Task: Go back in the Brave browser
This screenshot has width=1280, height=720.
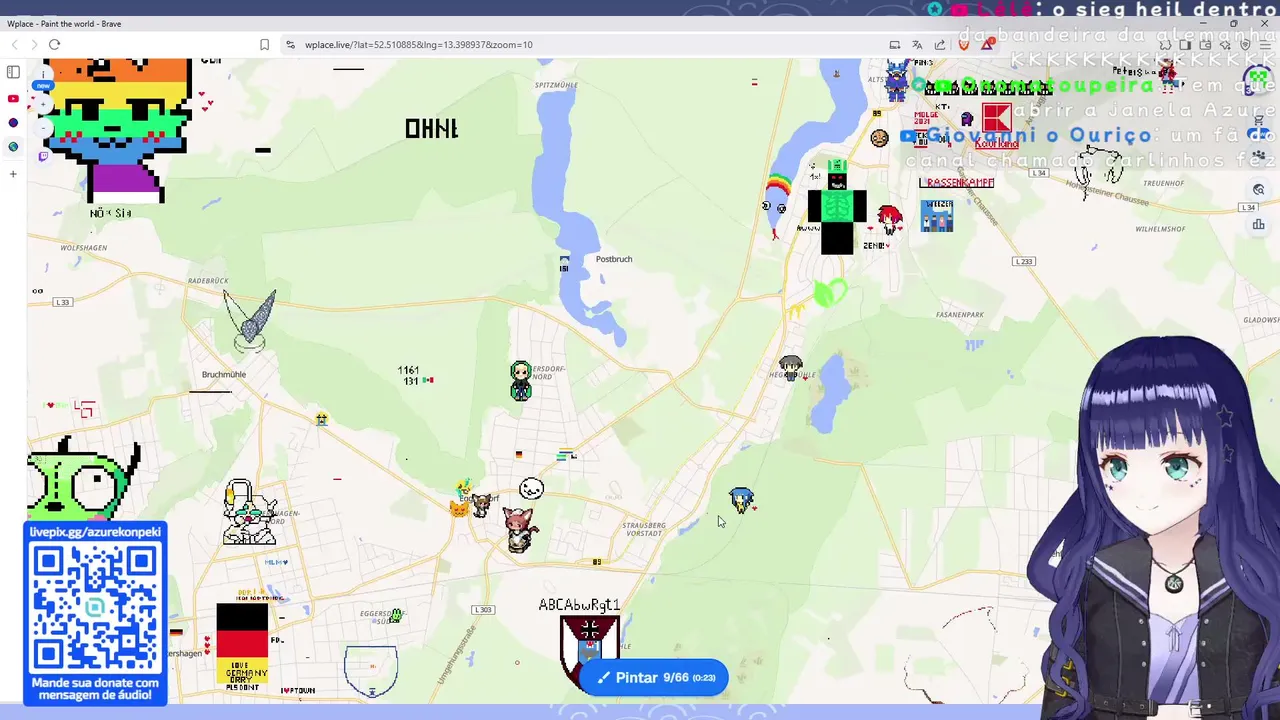Action: pyautogui.click(x=14, y=44)
